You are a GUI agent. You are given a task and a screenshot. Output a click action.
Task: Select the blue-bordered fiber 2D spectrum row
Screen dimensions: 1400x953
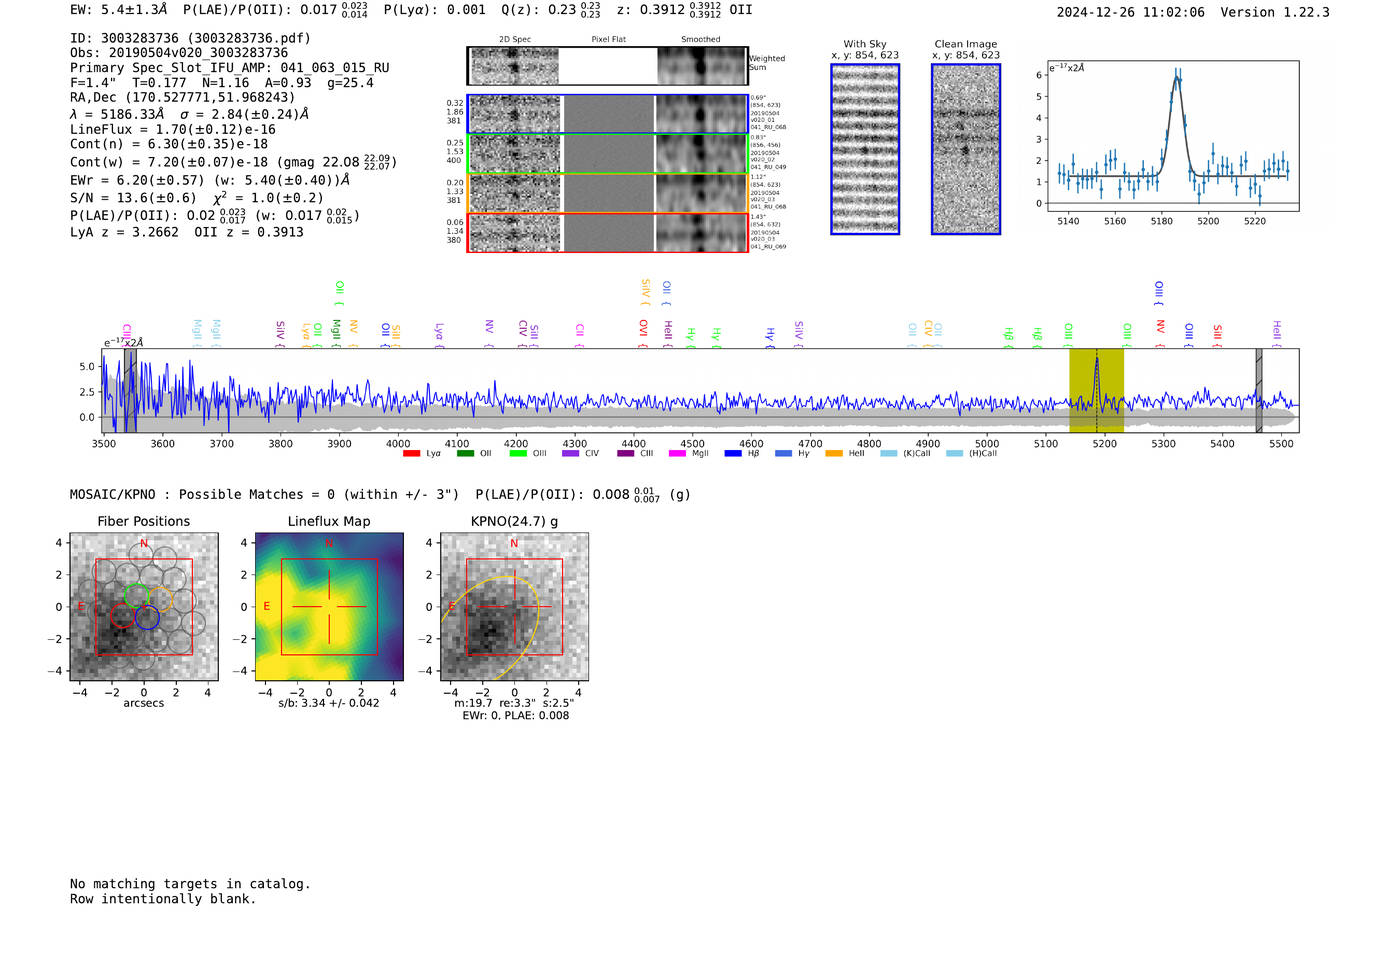click(608, 114)
